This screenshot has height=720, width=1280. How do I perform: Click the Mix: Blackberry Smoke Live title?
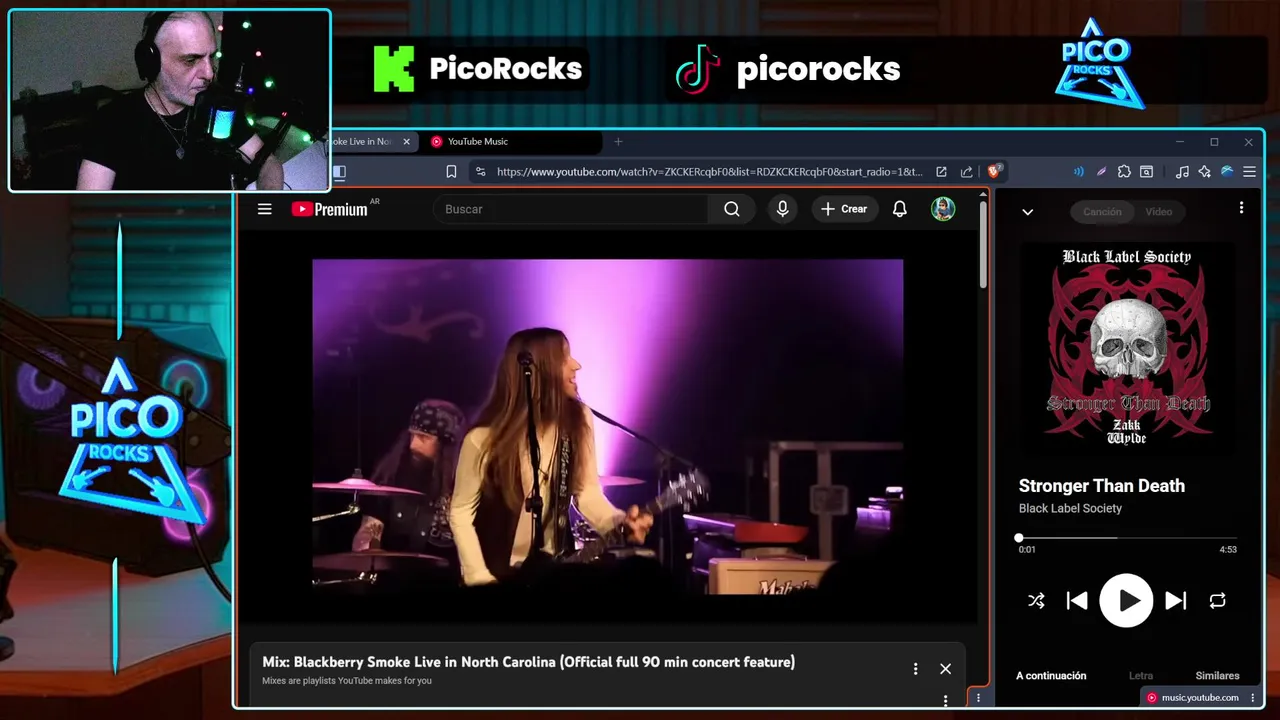pos(528,662)
